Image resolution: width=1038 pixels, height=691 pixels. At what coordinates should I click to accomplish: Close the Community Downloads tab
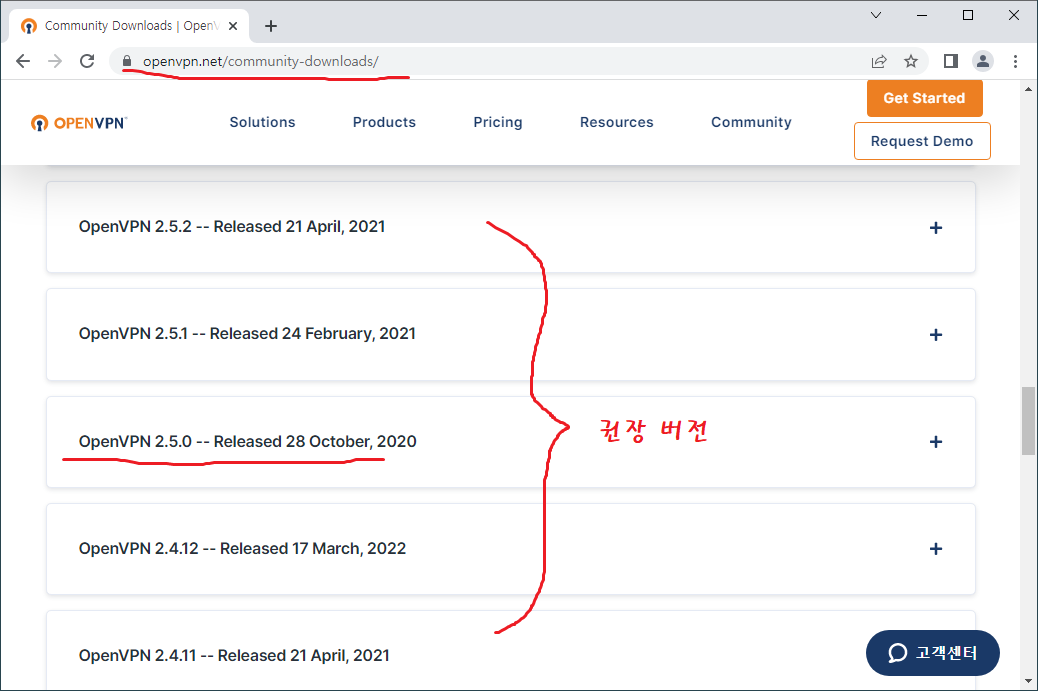pyautogui.click(x=233, y=26)
